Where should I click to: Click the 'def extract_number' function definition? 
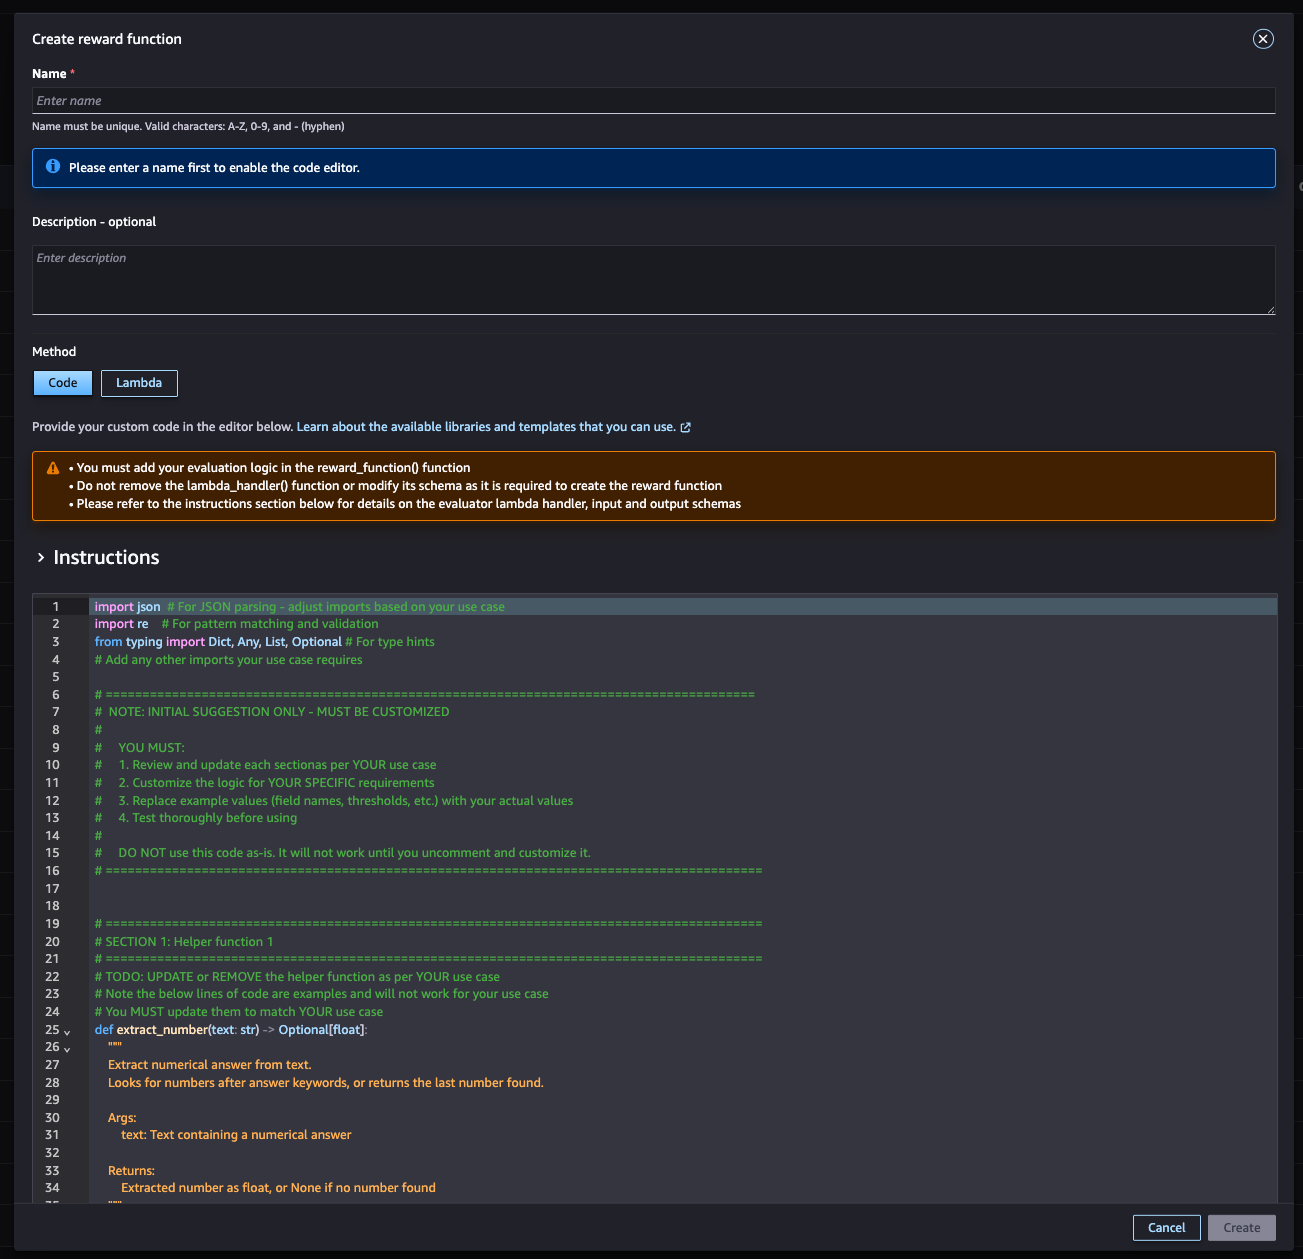(231, 1030)
